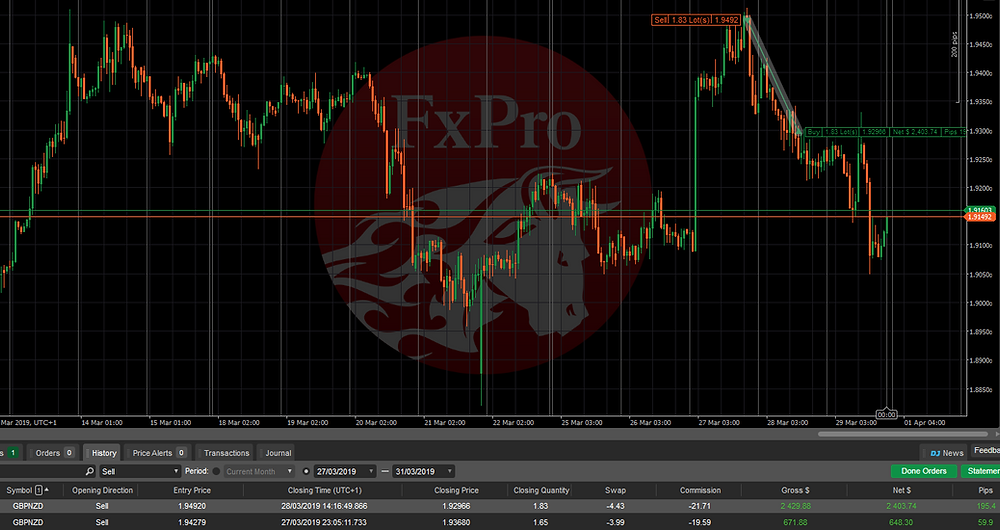Select GBPNZD row with entry price 1.94279
1000x530 pixels.
coord(500,522)
